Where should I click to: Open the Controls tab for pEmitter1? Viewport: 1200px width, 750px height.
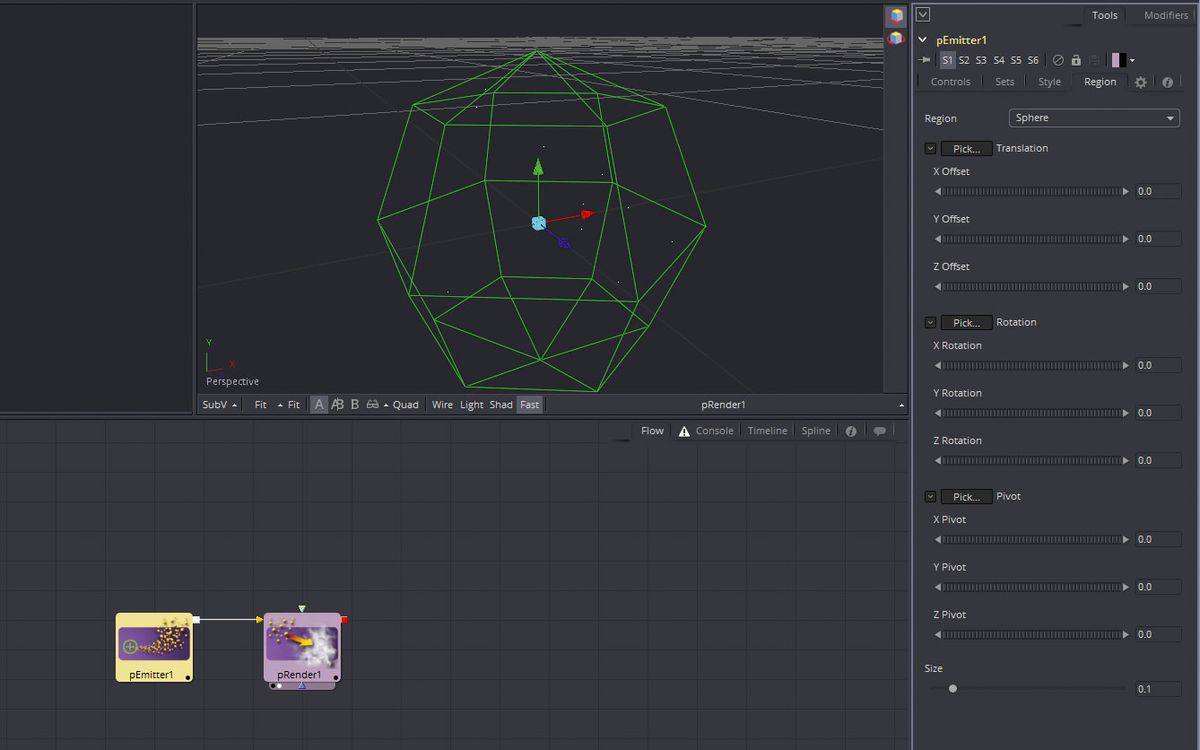pos(948,81)
